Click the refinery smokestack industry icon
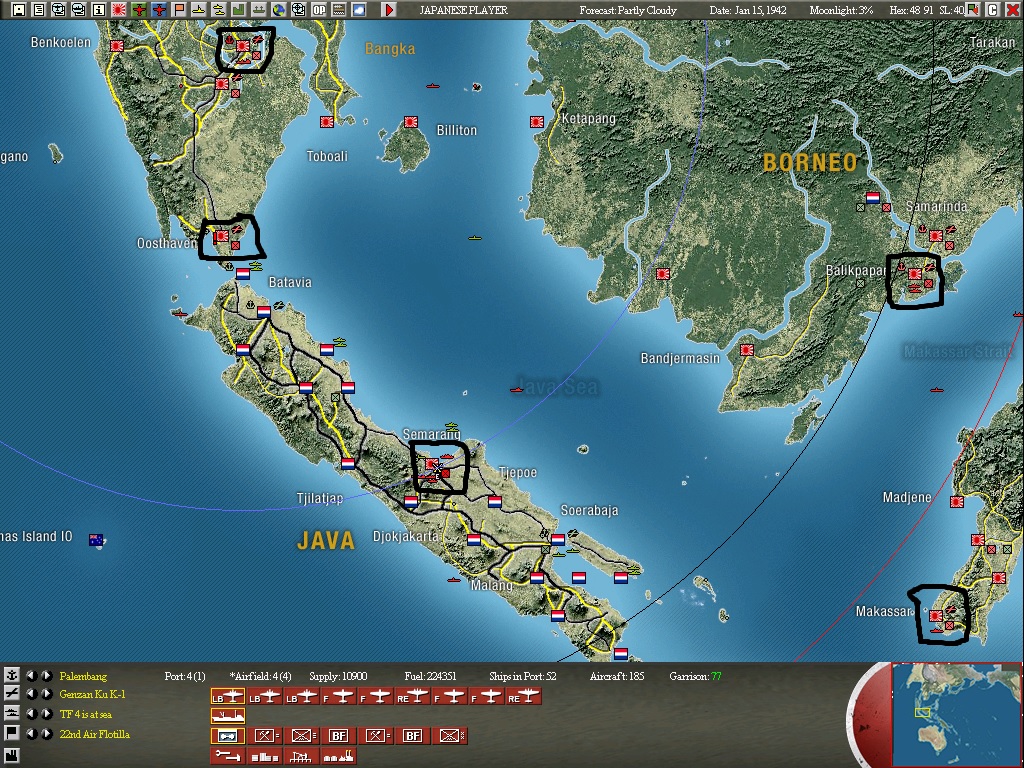The width and height of the screenshot is (1024, 768). point(338,756)
